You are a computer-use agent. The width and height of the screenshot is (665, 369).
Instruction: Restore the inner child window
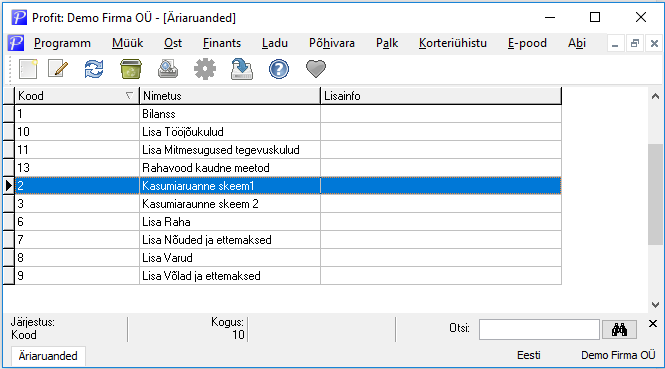point(635,44)
